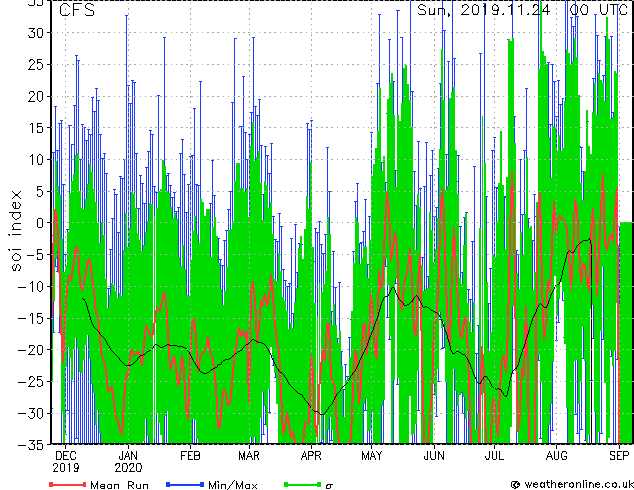634x490 pixels.
Task: Click the 'soi index' axis title
Action: pos(15,230)
